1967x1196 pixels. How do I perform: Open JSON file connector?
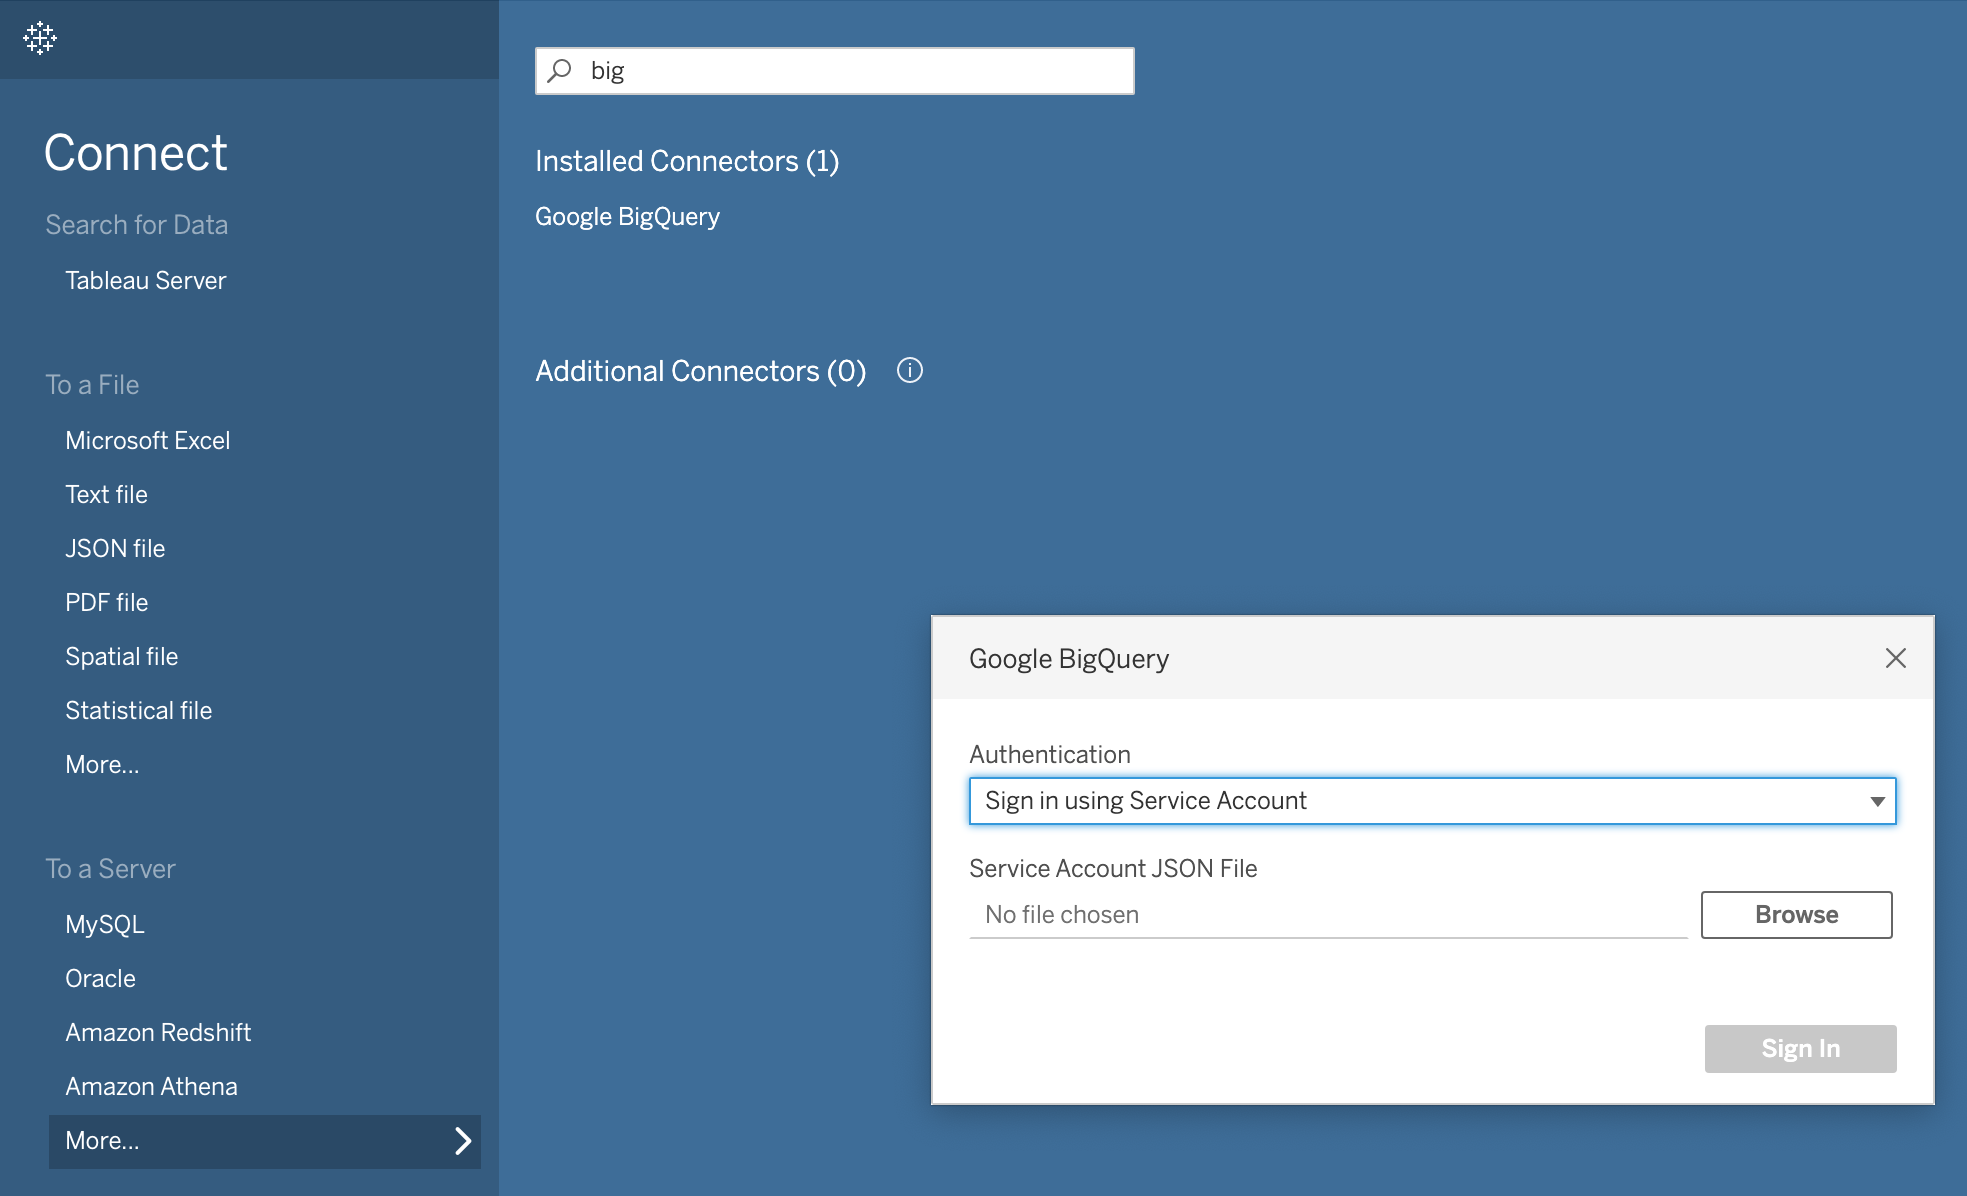115,548
